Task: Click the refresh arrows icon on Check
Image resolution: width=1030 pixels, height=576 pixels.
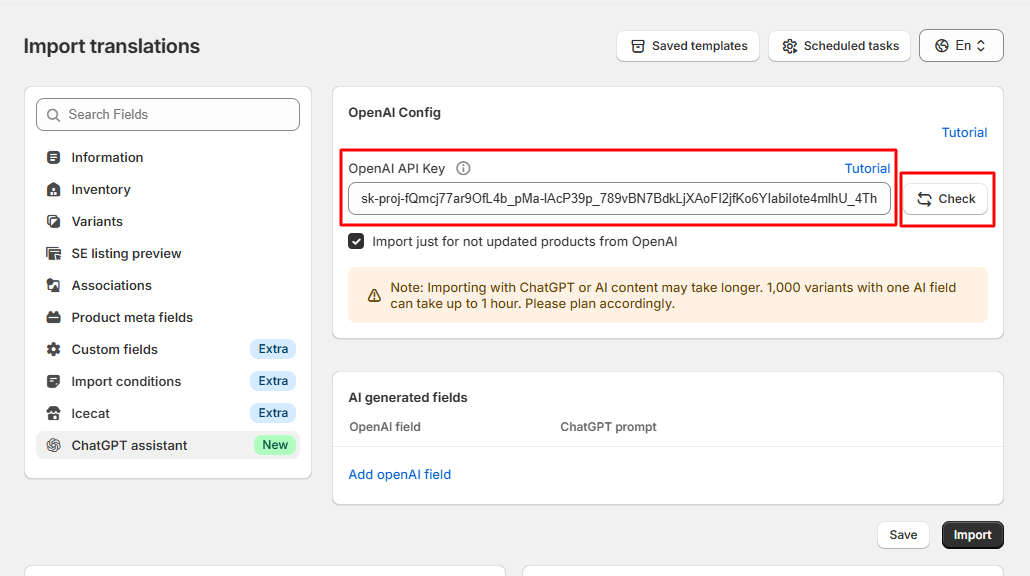Action: coord(924,199)
